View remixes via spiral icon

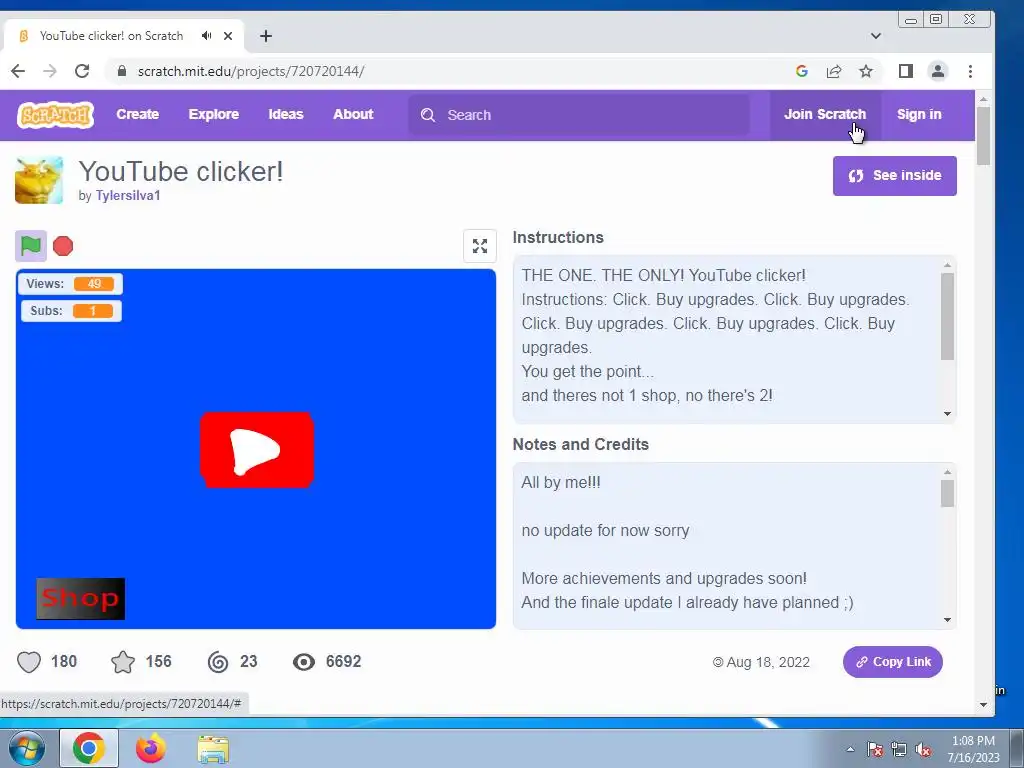(218, 662)
